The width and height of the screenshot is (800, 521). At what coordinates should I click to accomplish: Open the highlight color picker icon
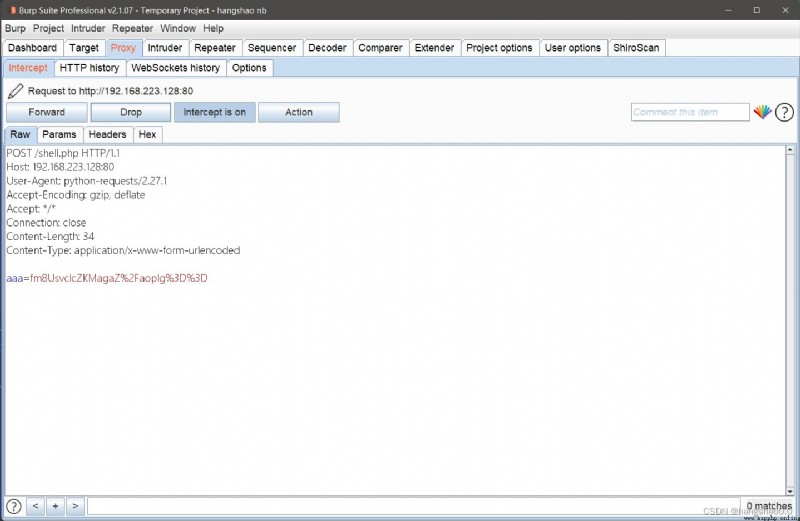tap(762, 112)
